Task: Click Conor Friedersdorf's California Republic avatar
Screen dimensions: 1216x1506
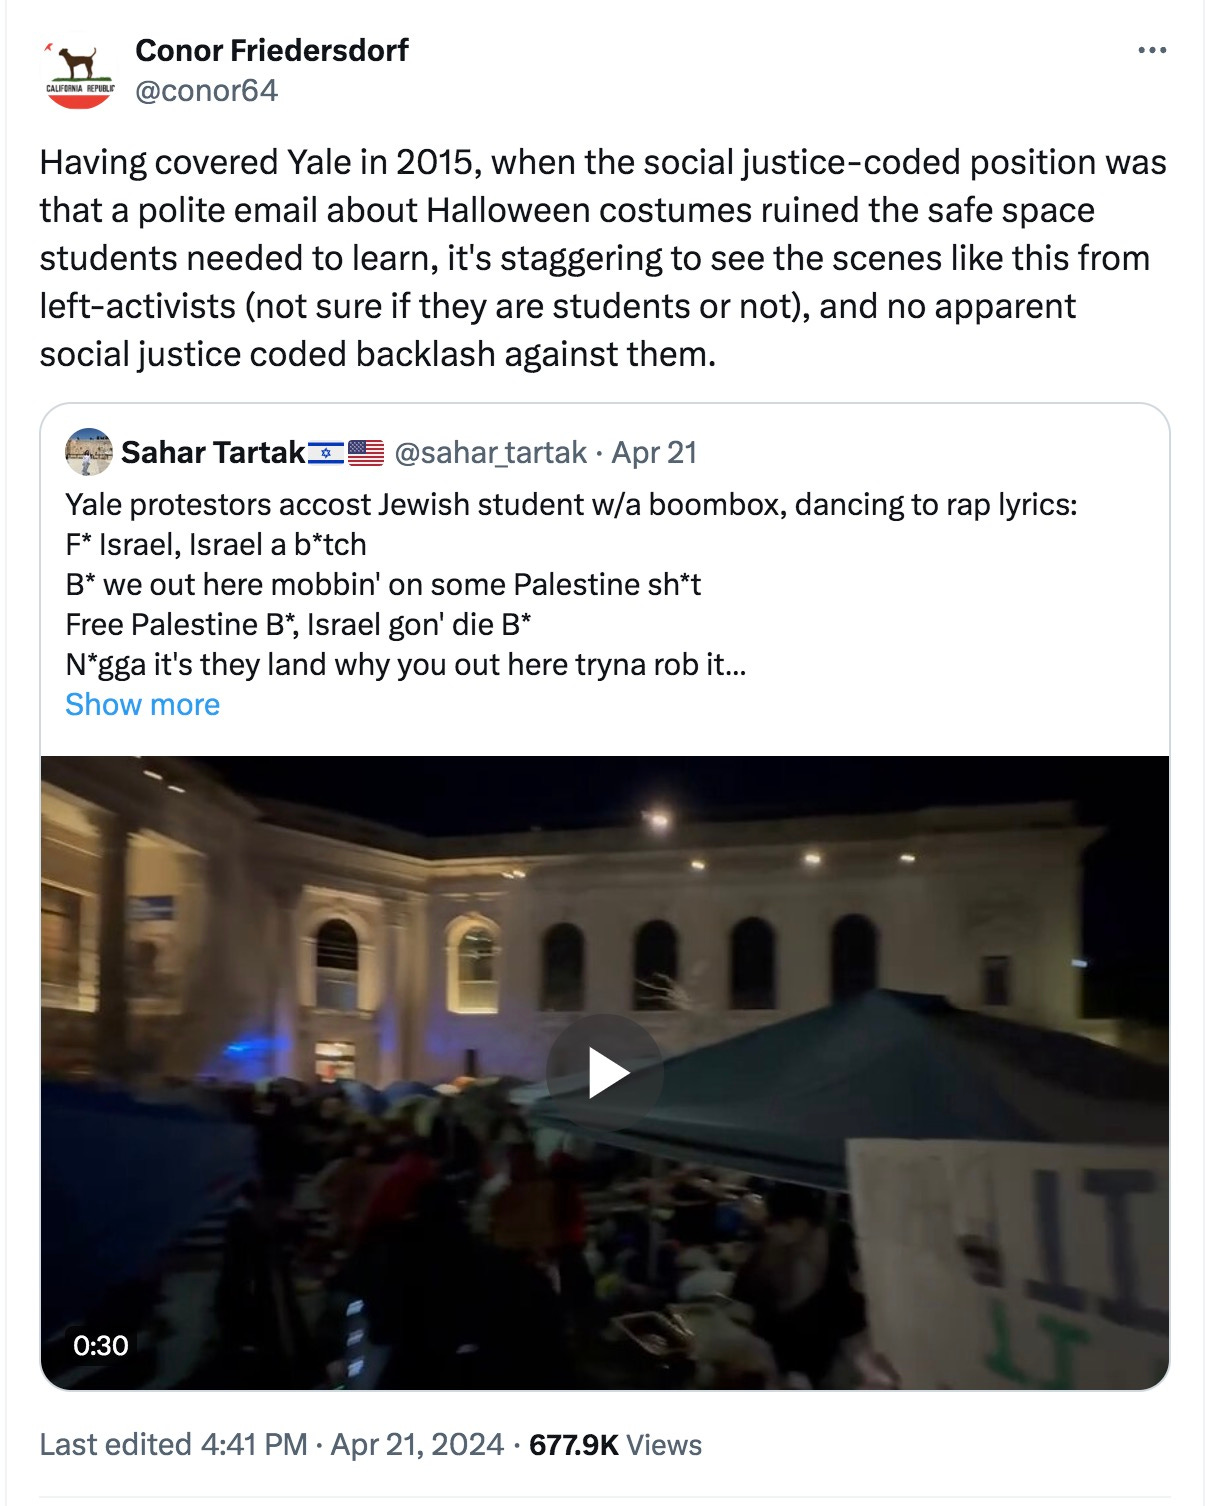Action: tap(79, 73)
